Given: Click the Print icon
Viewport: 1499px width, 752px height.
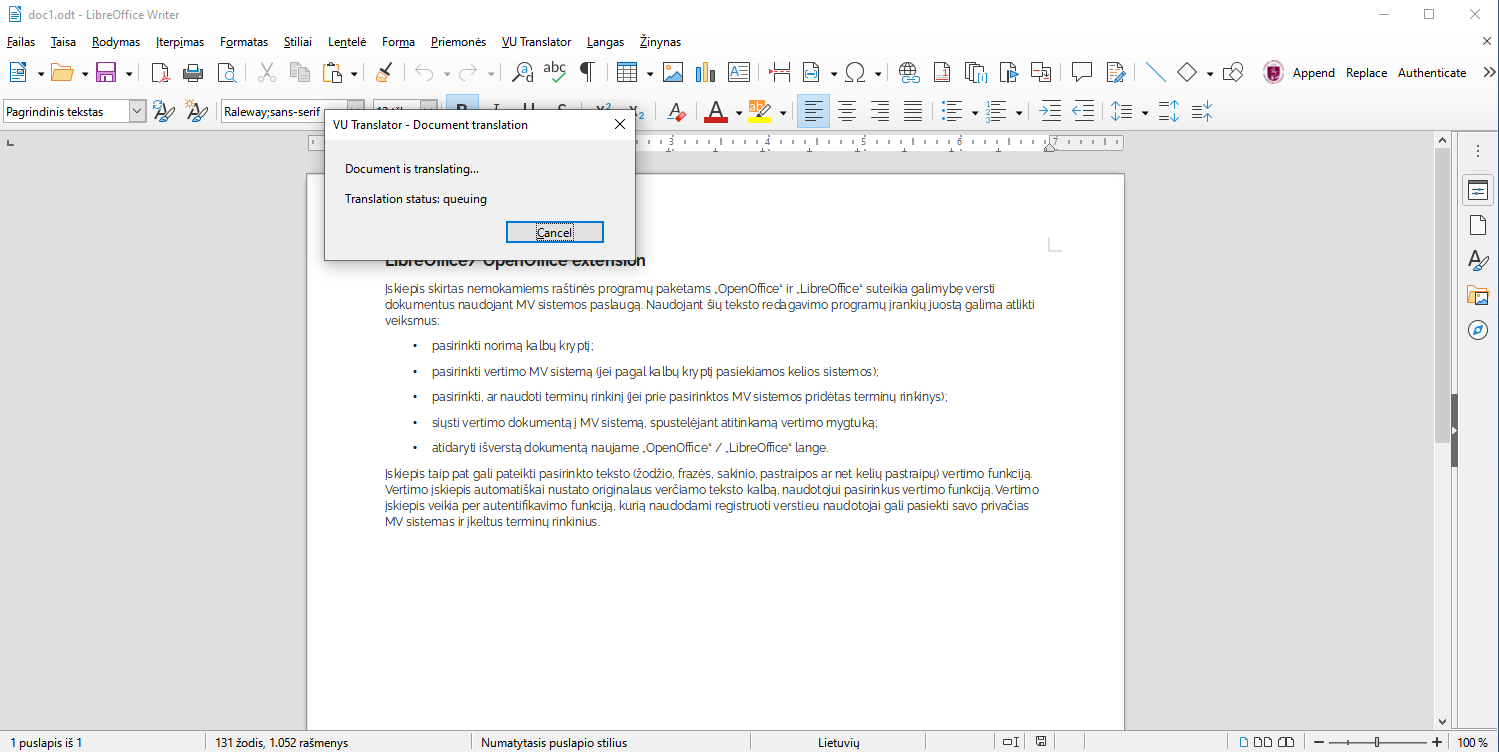Looking at the screenshot, I should point(193,72).
